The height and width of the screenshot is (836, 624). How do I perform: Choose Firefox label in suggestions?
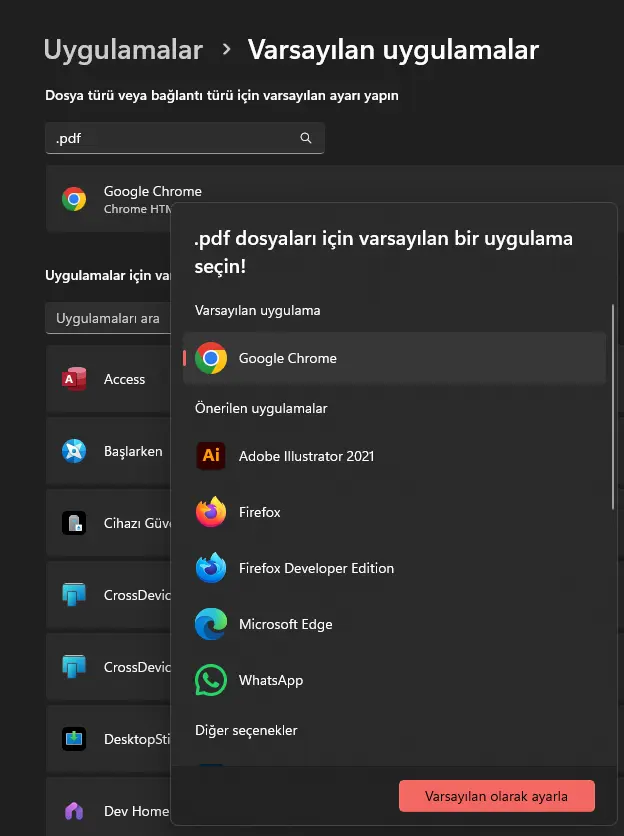pyautogui.click(x=260, y=512)
